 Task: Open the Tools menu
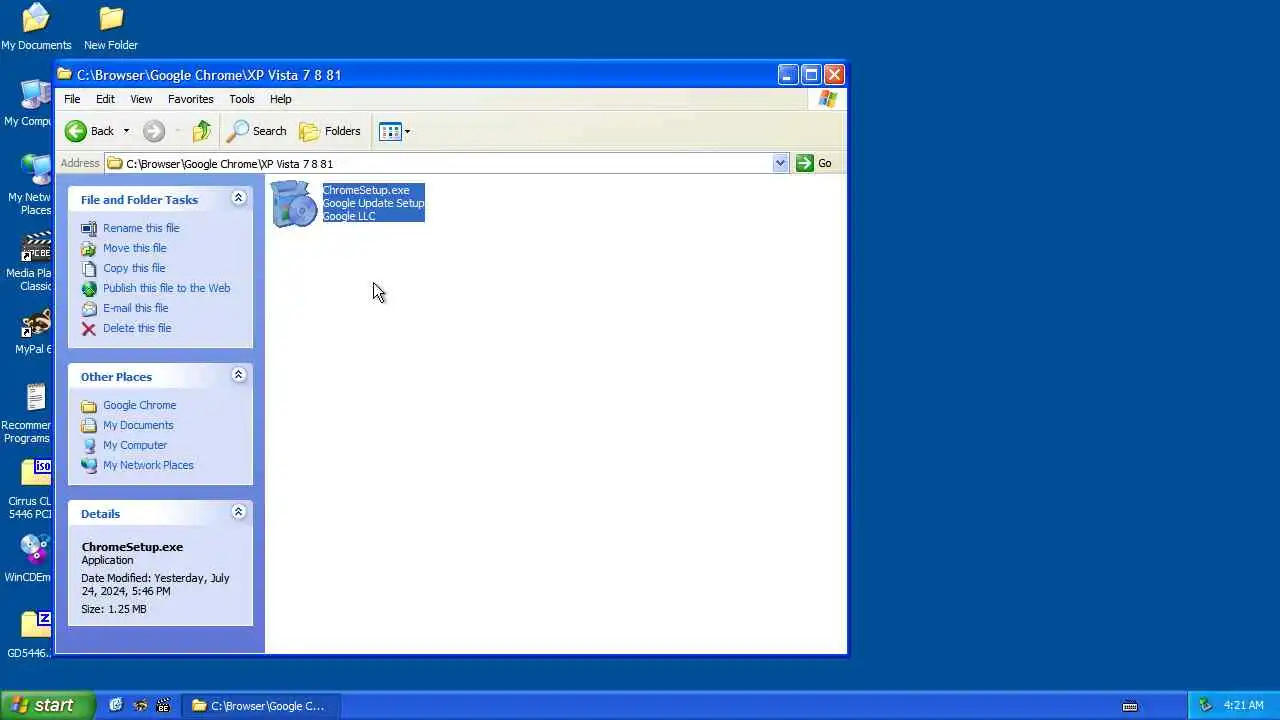pyautogui.click(x=242, y=99)
